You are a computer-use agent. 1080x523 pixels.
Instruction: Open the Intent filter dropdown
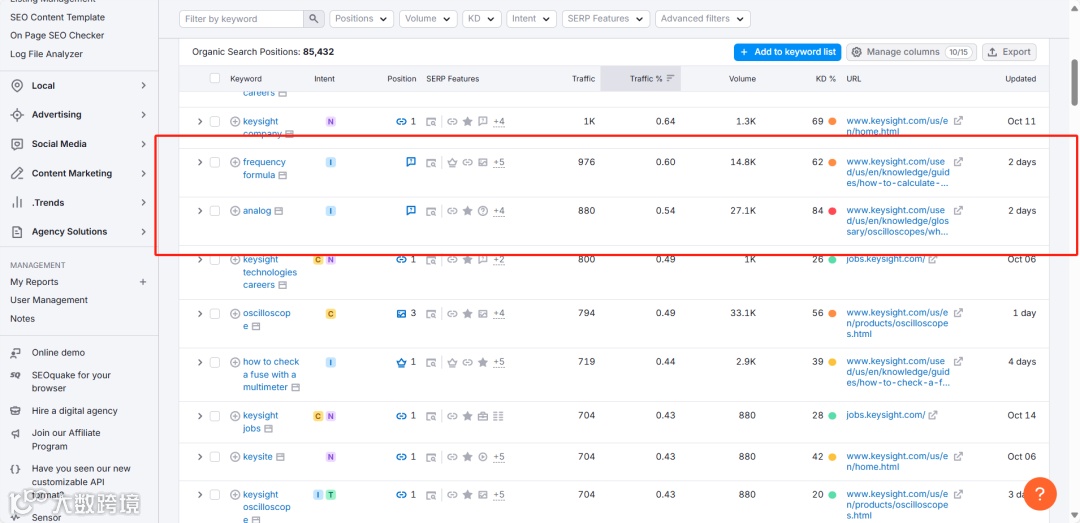click(531, 19)
